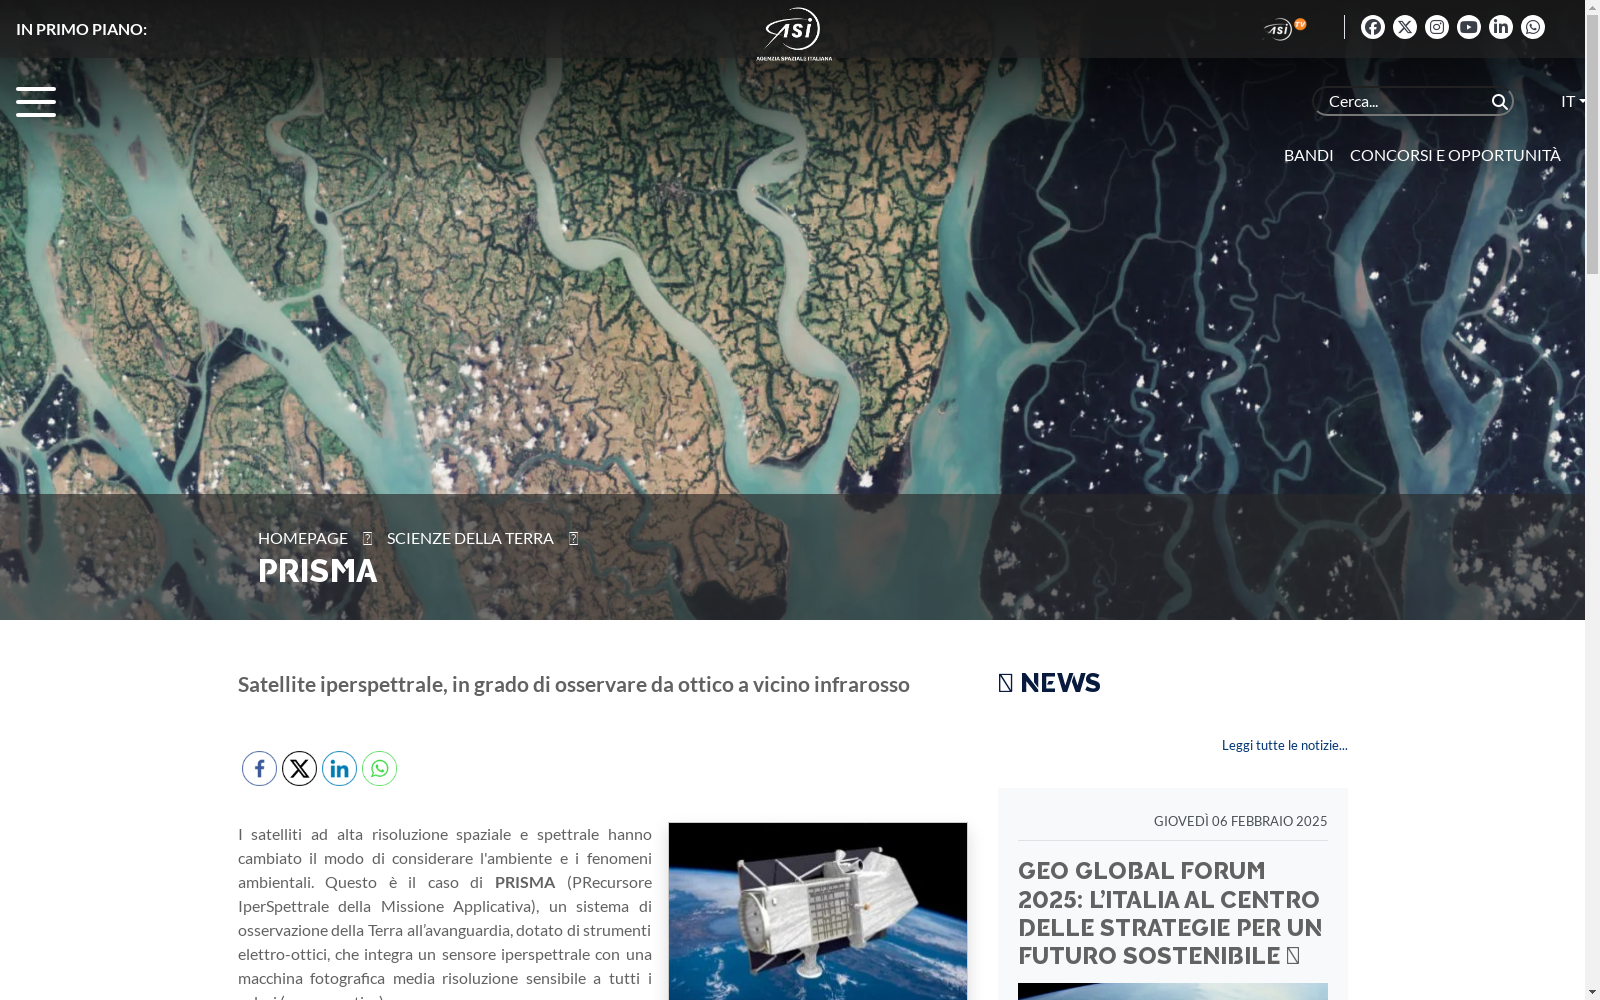Screen dimensions: 1600x1000
Task: Open ASI Facebook page from header
Action: [1373, 27]
